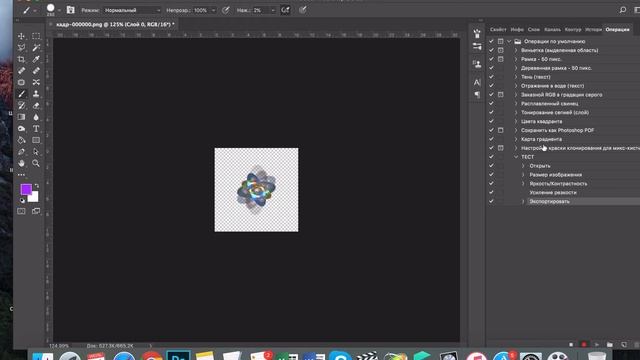Expand the 'Размер изображения' step

[x=523, y=175]
